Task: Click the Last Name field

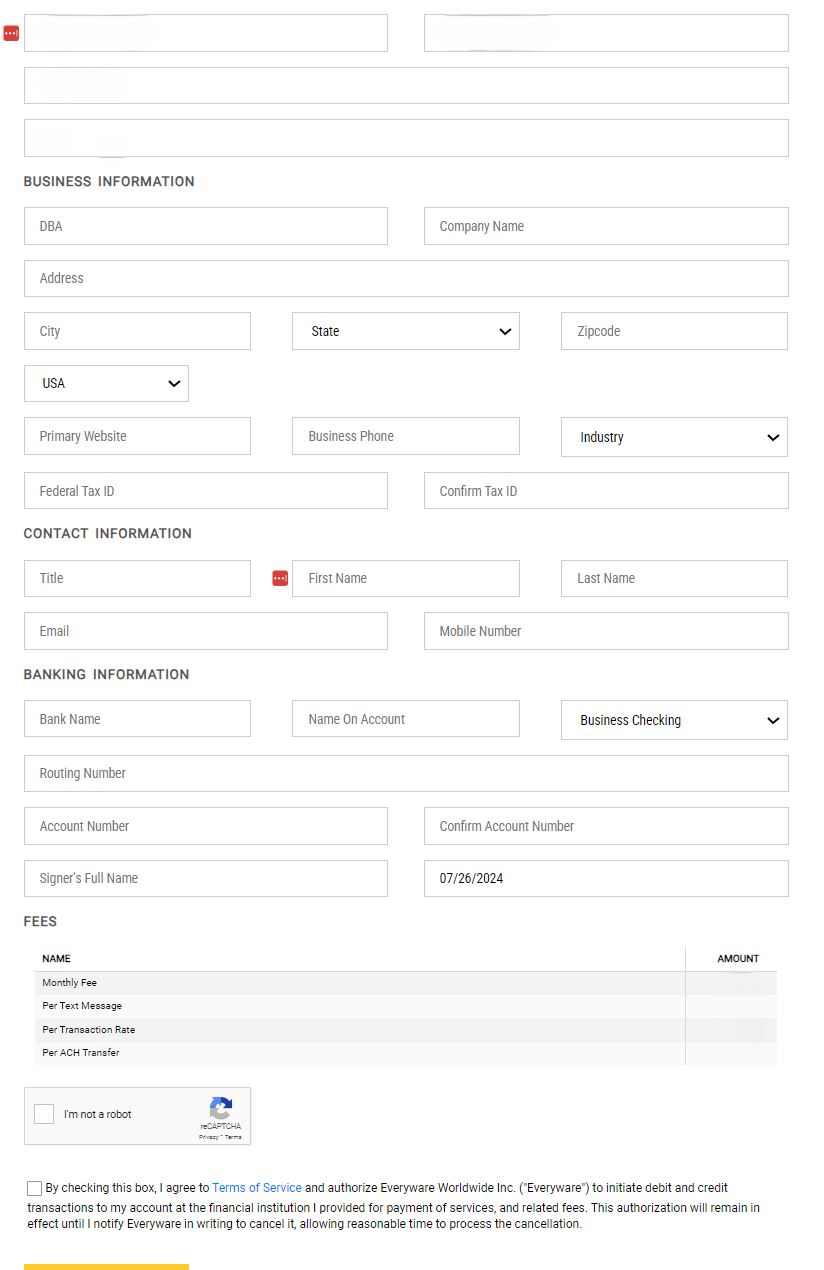Action: (674, 578)
